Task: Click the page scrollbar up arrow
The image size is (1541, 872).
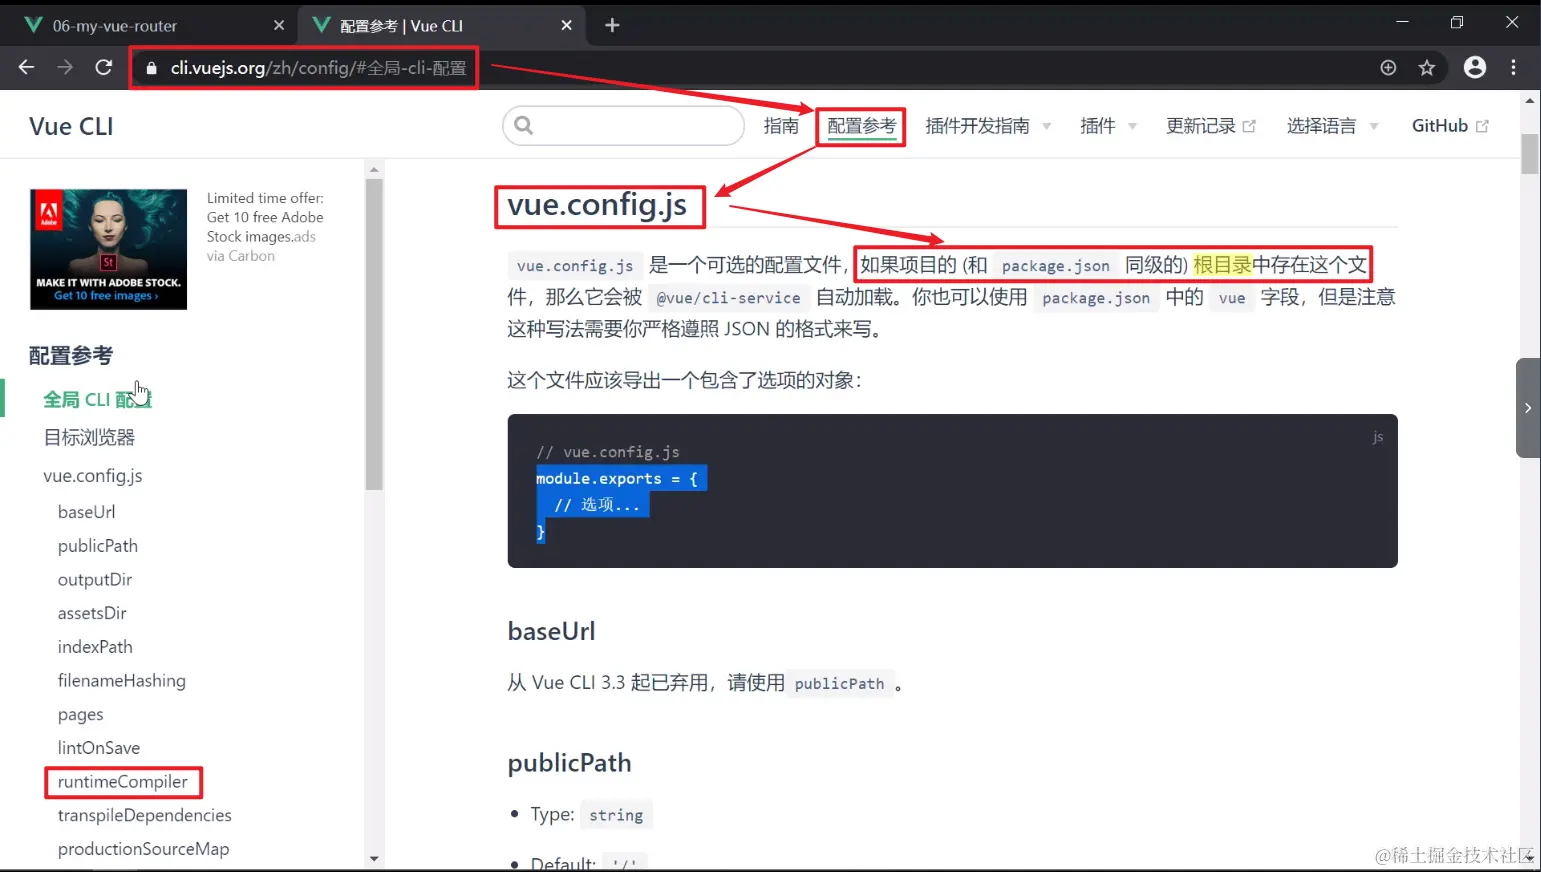Action: click(x=1530, y=100)
